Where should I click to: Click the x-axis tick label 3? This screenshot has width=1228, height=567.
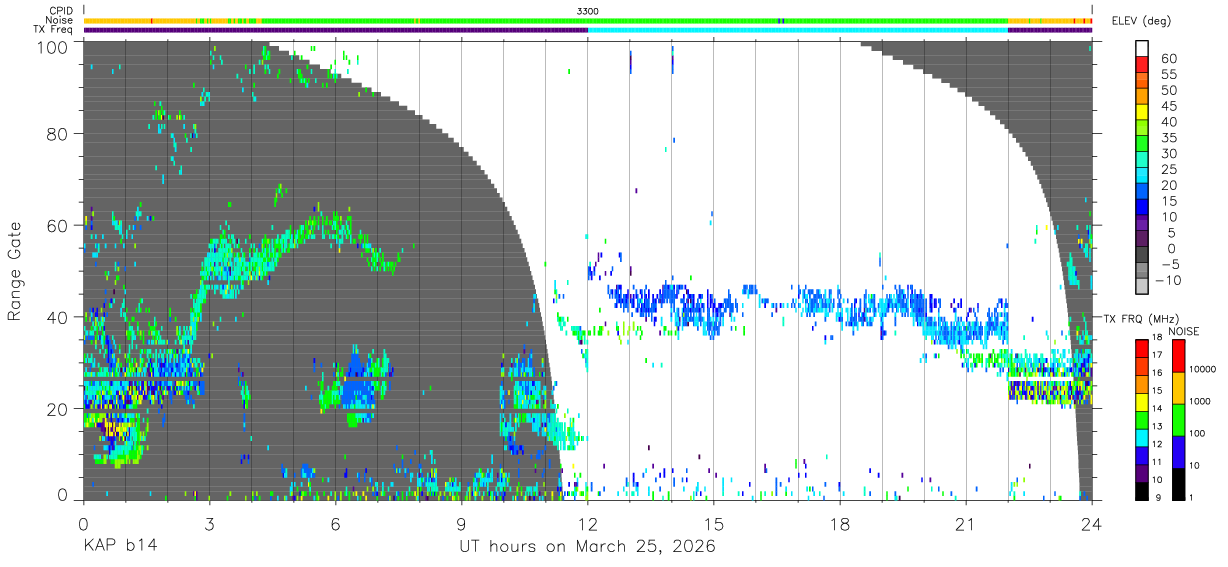(x=209, y=524)
